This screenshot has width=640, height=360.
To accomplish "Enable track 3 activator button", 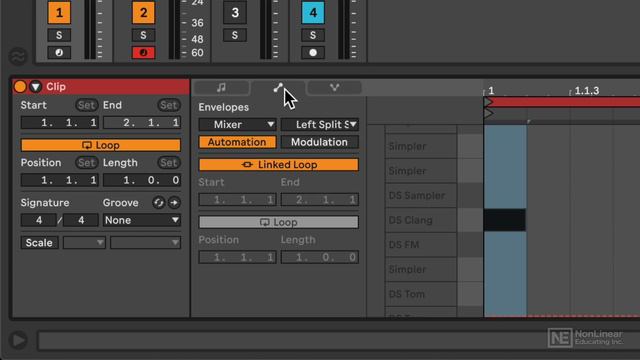I will 235,13.
